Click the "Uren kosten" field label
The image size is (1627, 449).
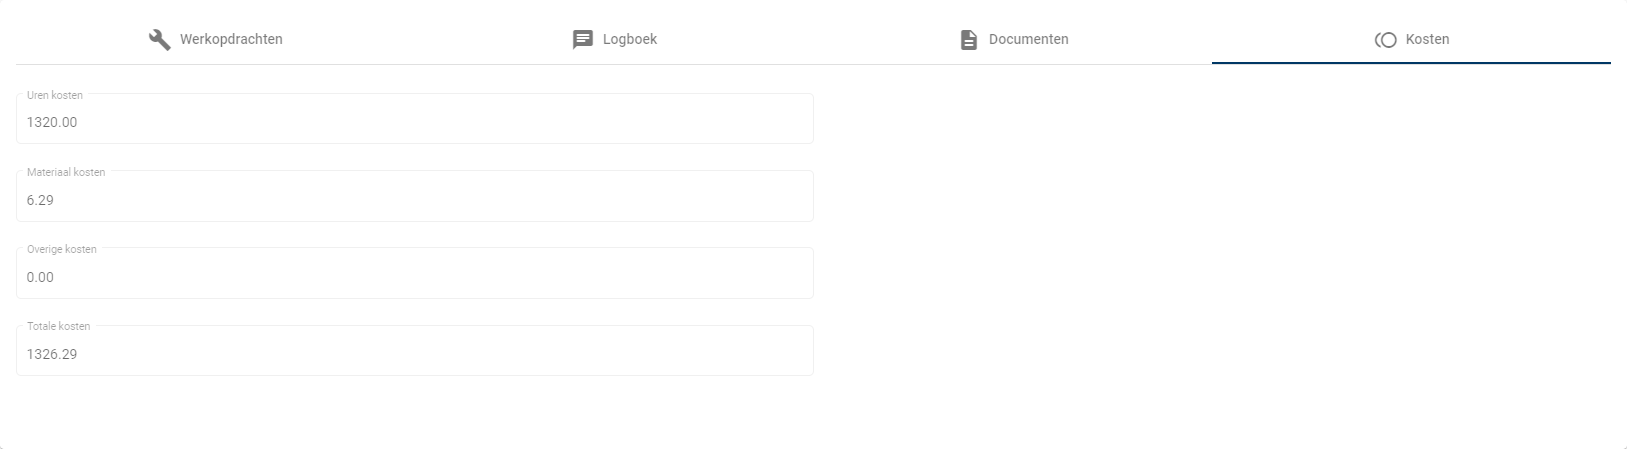pyautogui.click(x=55, y=95)
